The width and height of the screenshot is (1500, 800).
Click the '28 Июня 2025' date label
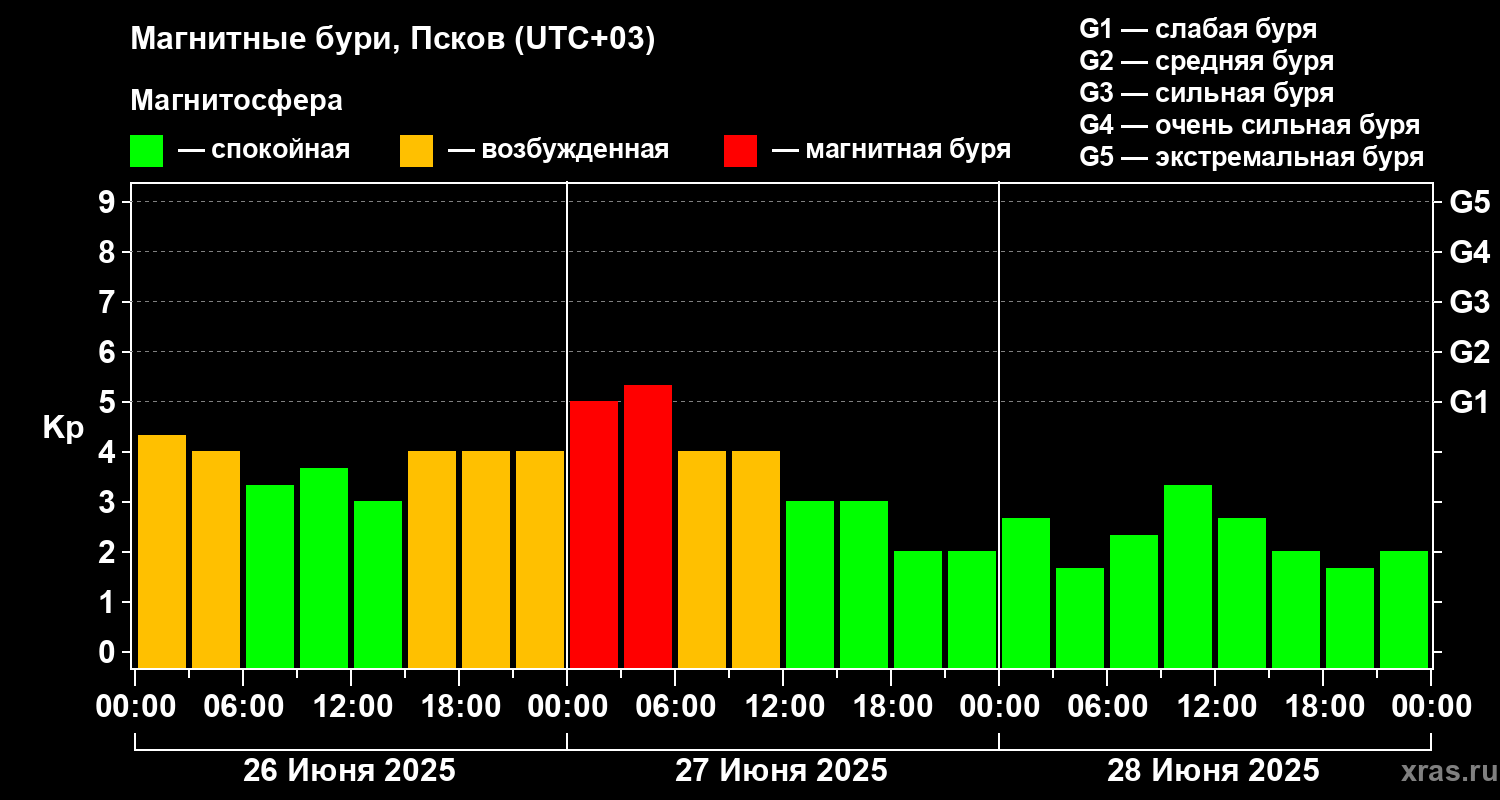click(x=1214, y=771)
